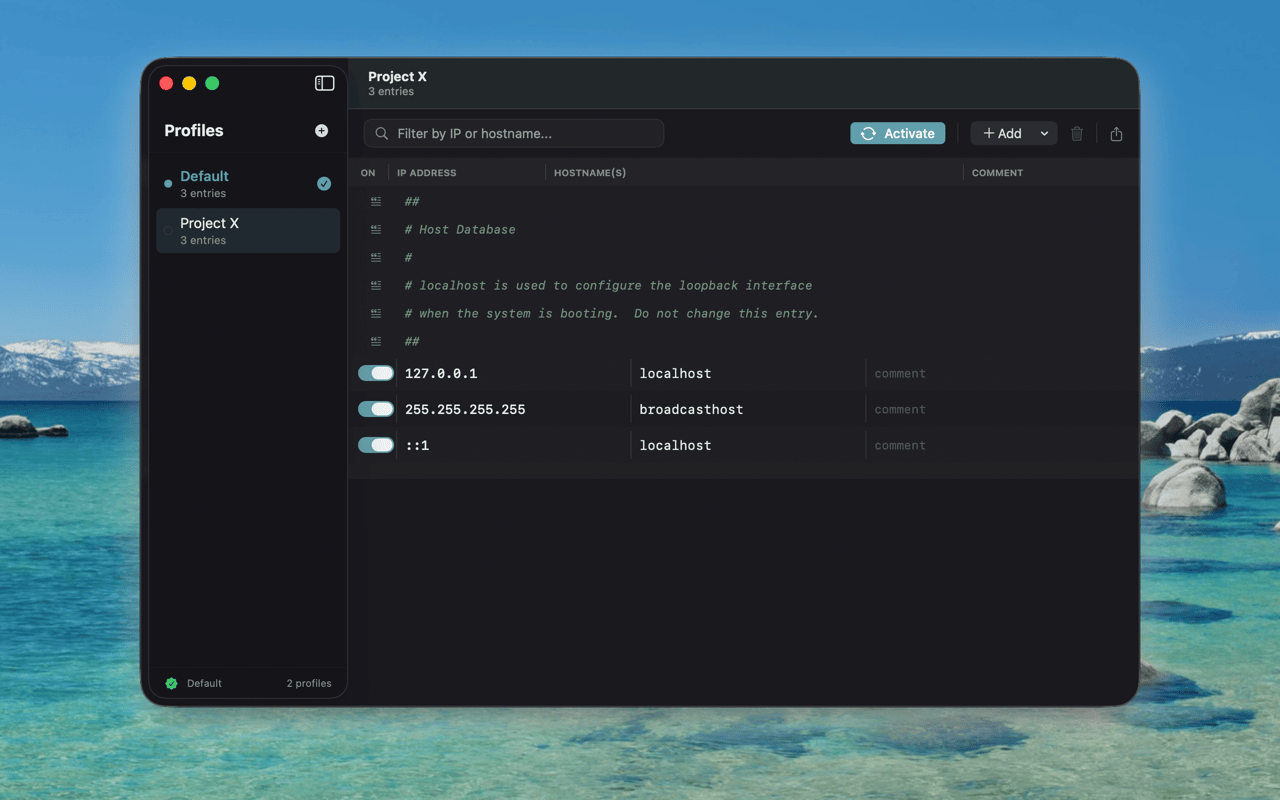1280x800 pixels.
Task: Click the trash icon to delete entry
Action: click(x=1076, y=133)
